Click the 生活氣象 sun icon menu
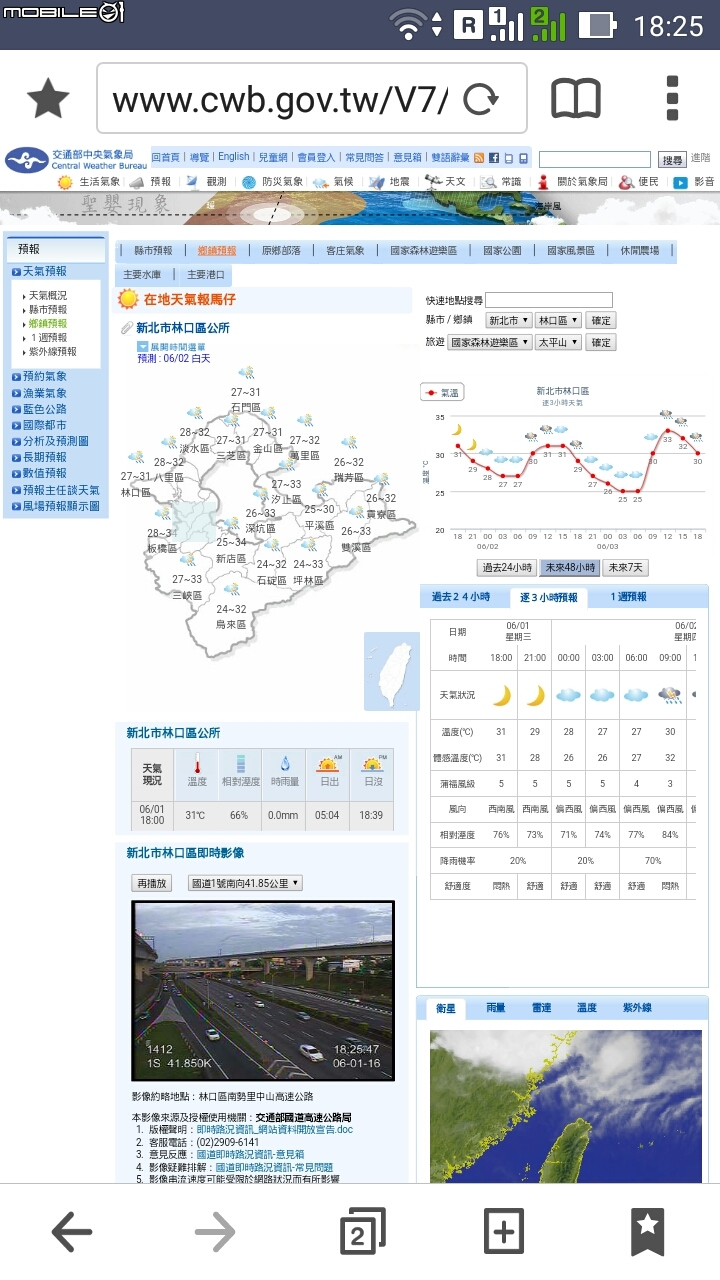 tap(65, 182)
